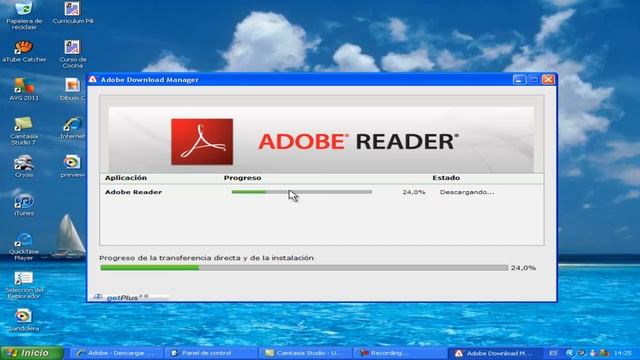Switch to the Camtasia Studio taskbar window

coord(304,353)
